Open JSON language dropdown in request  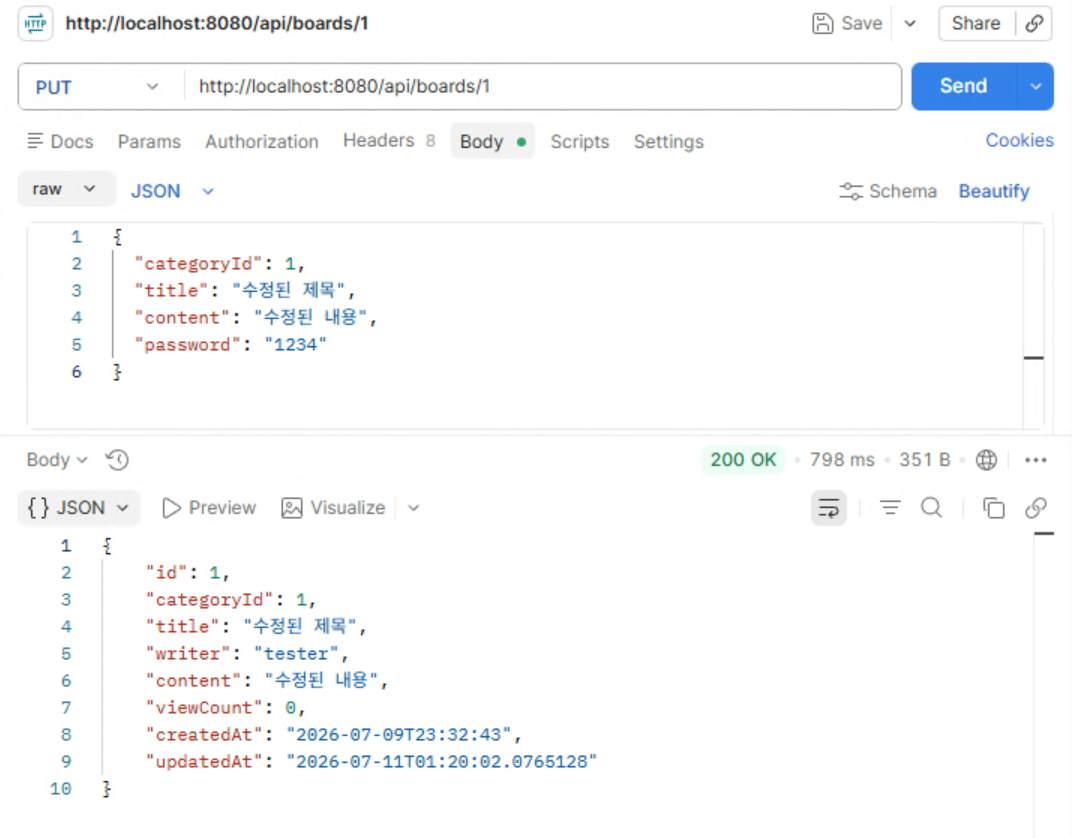(x=172, y=191)
